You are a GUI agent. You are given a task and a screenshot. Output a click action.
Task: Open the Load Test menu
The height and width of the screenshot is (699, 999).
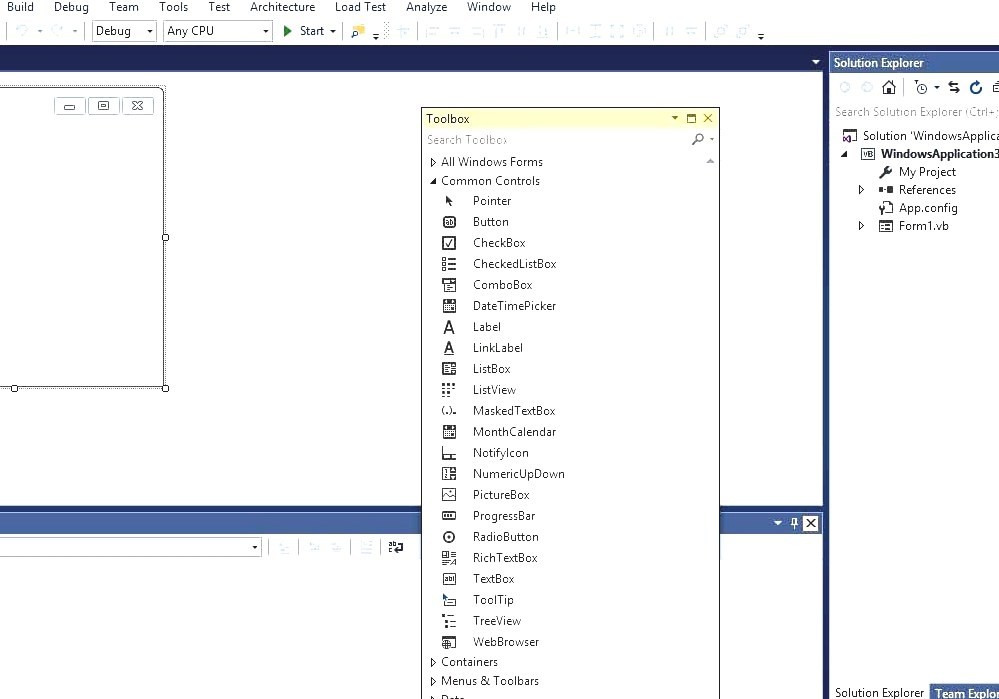pos(360,7)
